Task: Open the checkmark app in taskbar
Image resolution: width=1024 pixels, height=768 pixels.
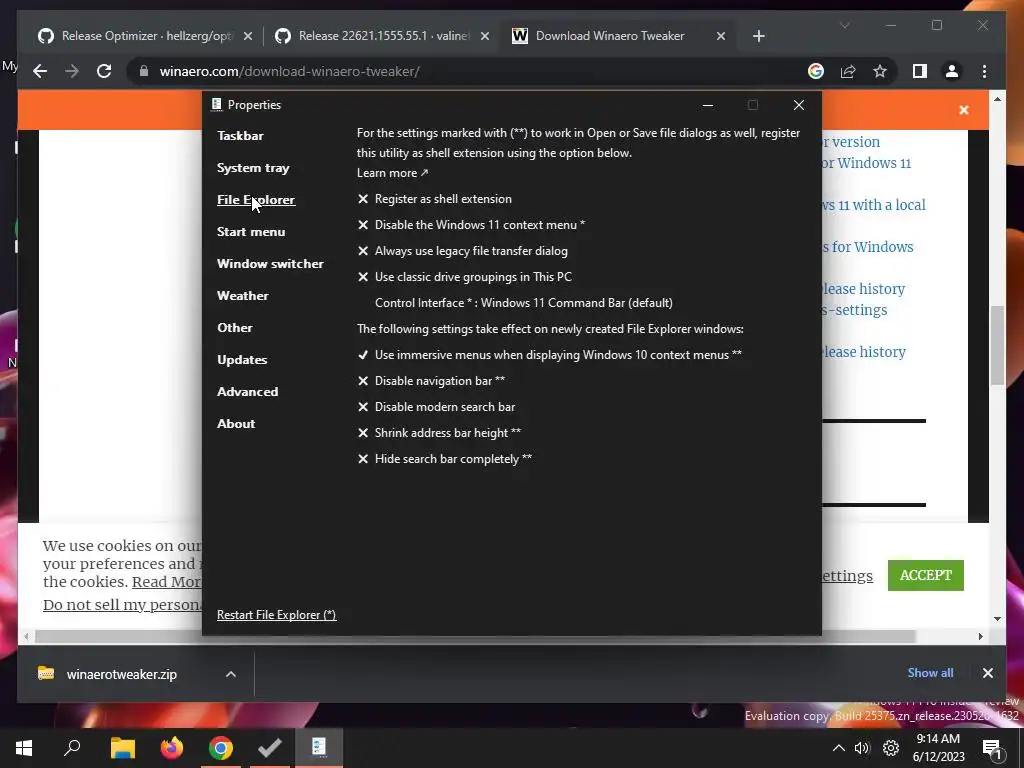Action: tap(270, 748)
